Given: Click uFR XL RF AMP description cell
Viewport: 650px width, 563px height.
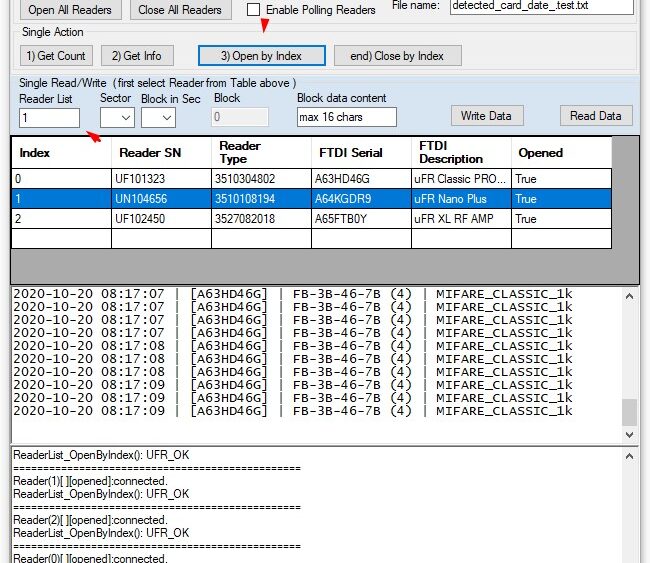Looking at the screenshot, I should tap(461, 218).
